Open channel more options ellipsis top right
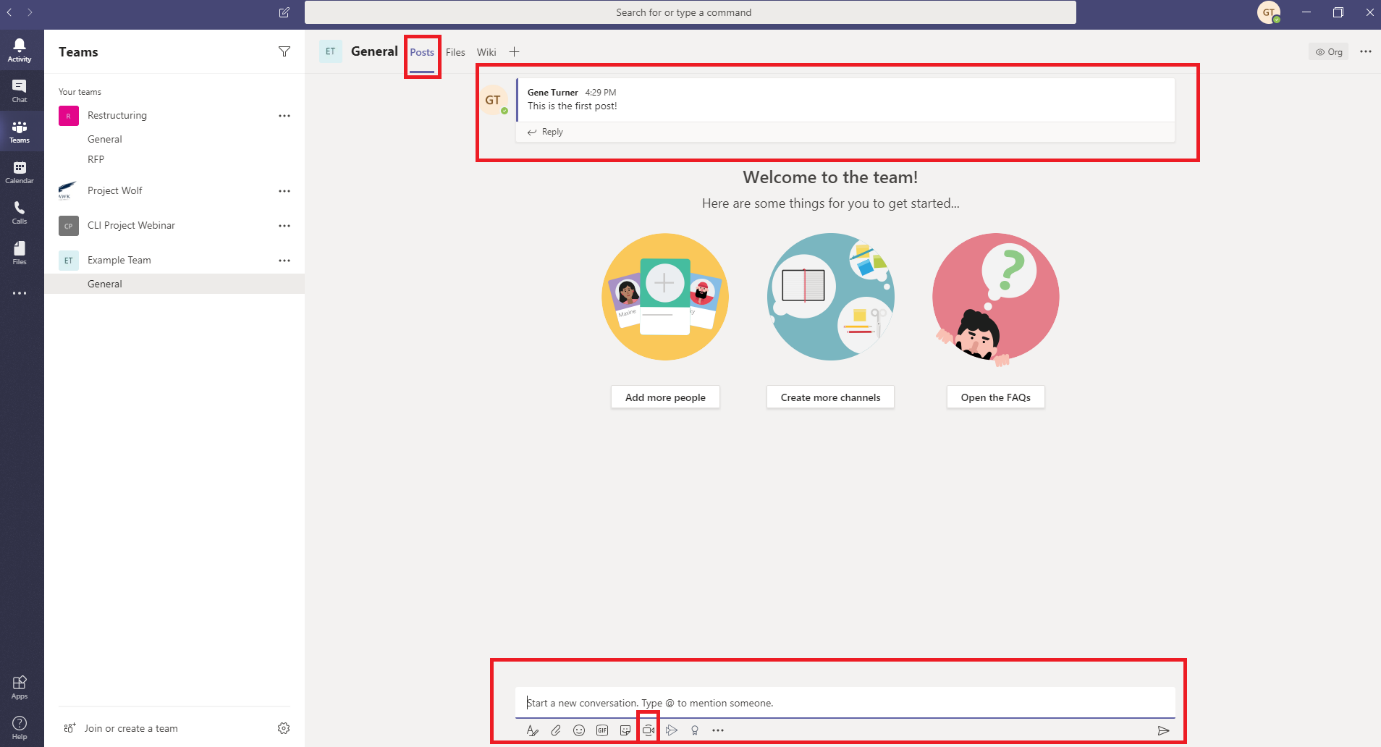This screenshot has width=1381, height=747. pos(1365,52)
